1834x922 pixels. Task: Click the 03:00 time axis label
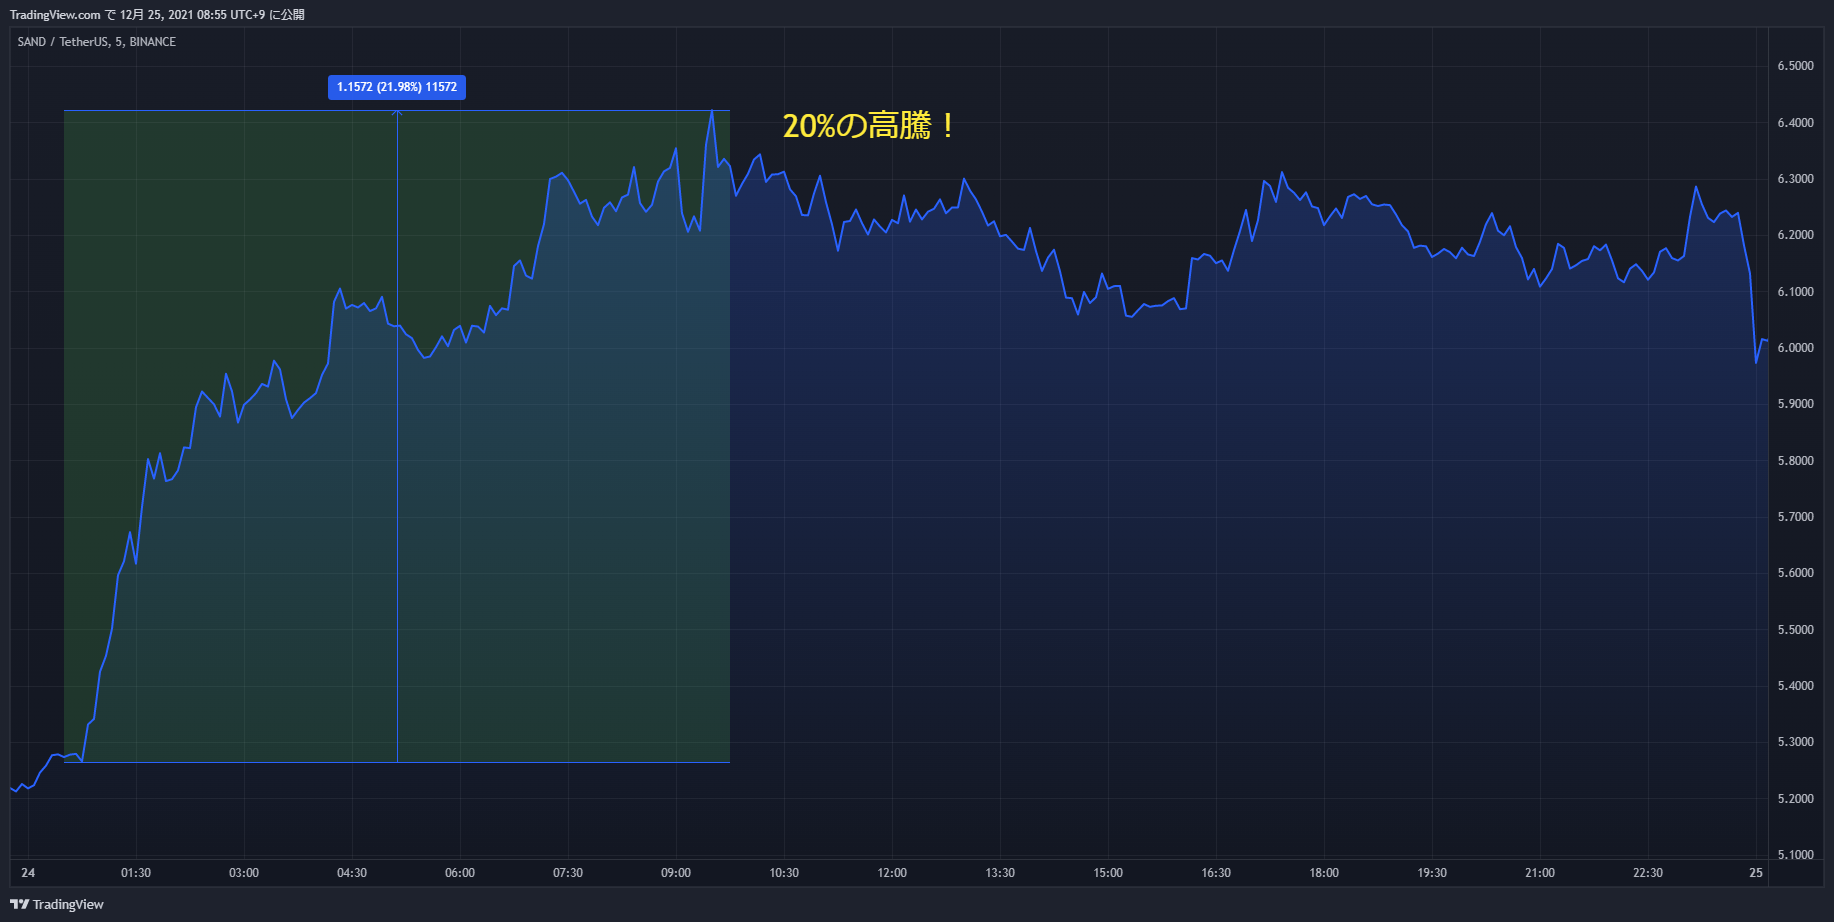tap(244, 873)
